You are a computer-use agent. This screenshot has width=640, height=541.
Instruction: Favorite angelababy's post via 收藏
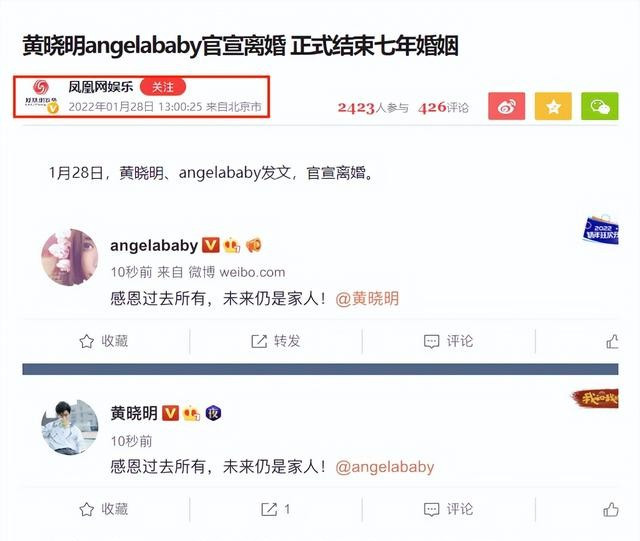point(104,341)
